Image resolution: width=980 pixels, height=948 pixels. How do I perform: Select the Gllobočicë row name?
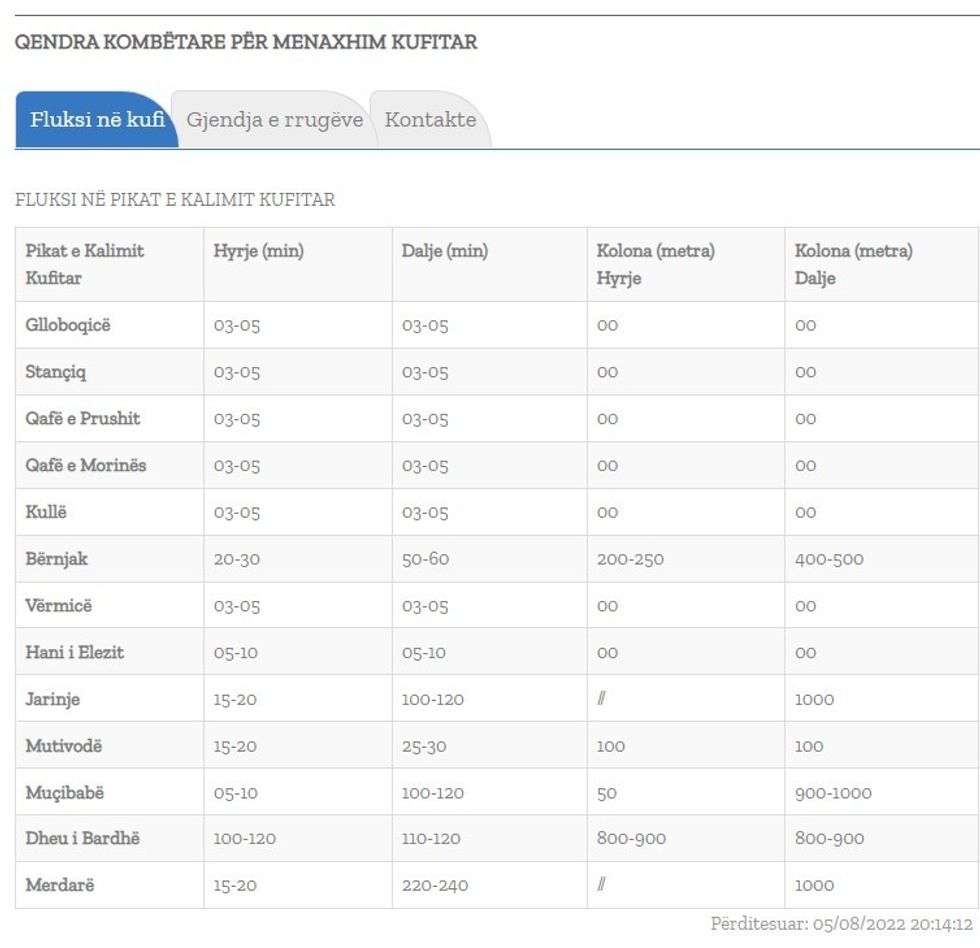pyautogui.click(x=68, y=325)
